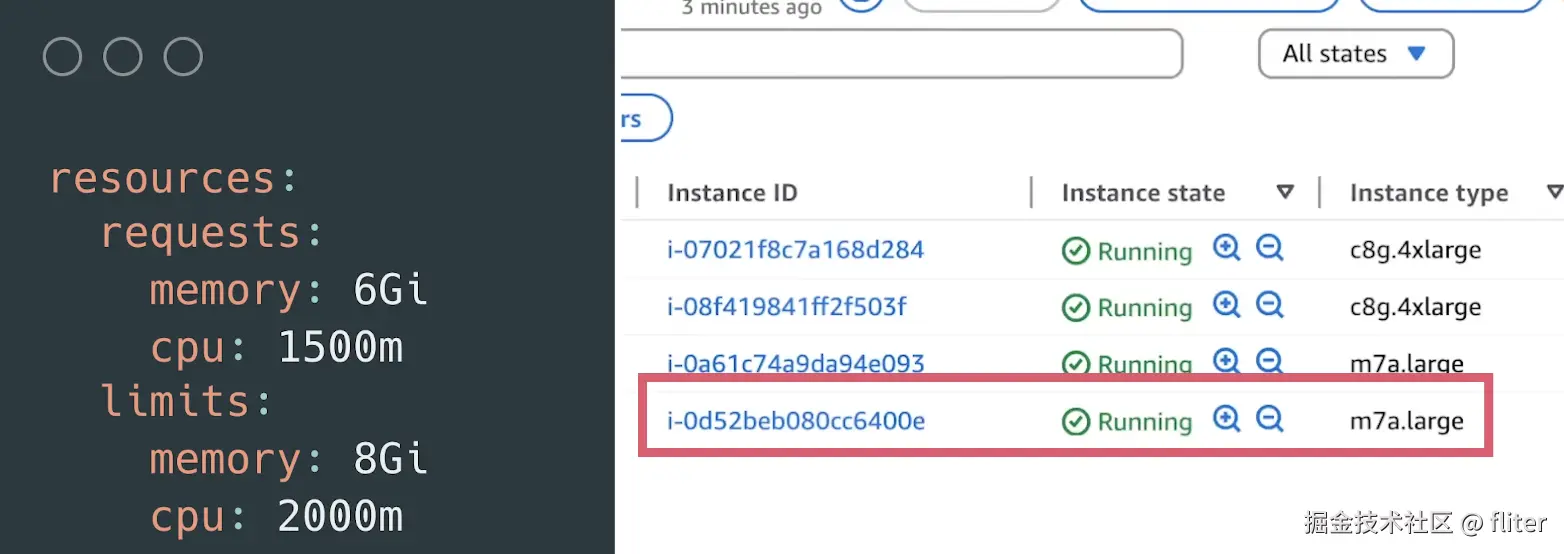Click the Running status in the c8g.4xlarge first row
Screen dimensions: 1564x554
click(x=1127, y=251)
